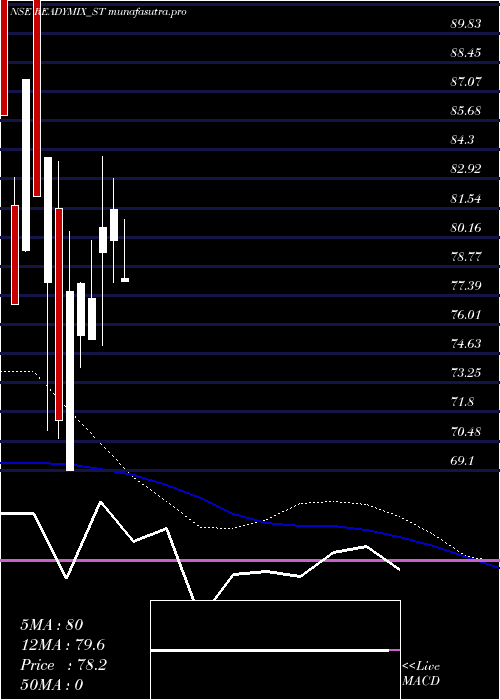Click the NSE READYMIX_ST munafasutra.pro title text

coord(99,12)
